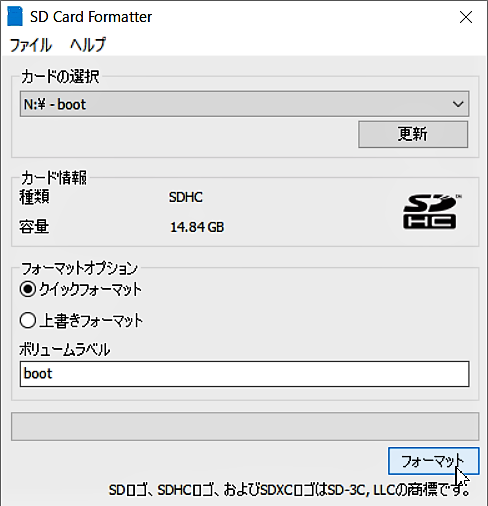Open the N:¥ - boot drive combo box

click(x=244, y=104)
